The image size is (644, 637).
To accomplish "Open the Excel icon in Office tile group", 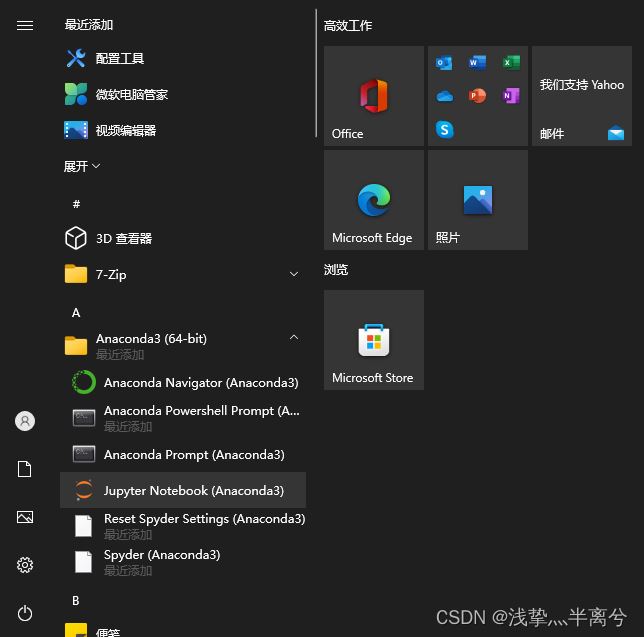I will coord(511,63).
